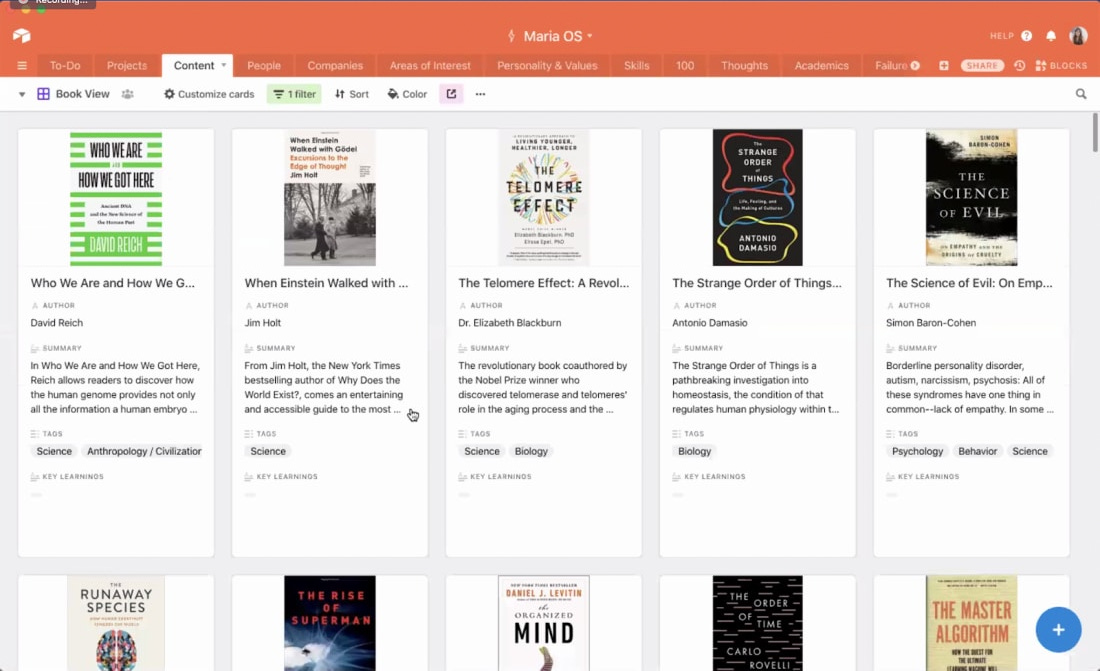Open The Order of Time cover
The height and width of the screenshot is (671, 1100).
pos(758,623)
